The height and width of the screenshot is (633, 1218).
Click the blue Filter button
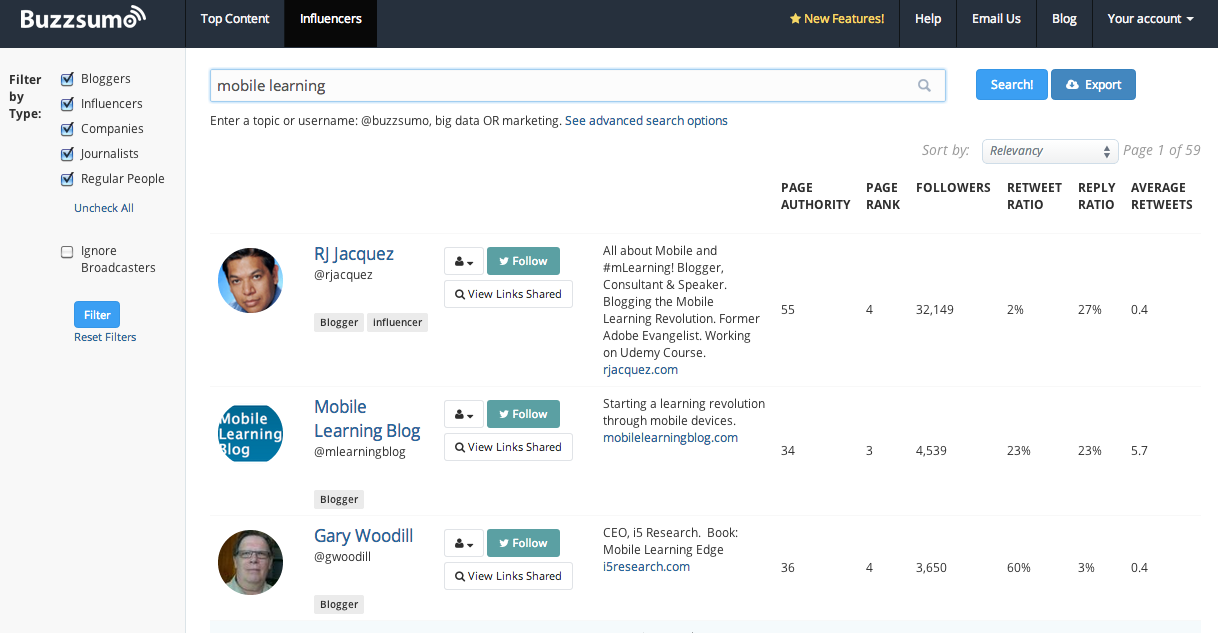[x=97, y=315]
